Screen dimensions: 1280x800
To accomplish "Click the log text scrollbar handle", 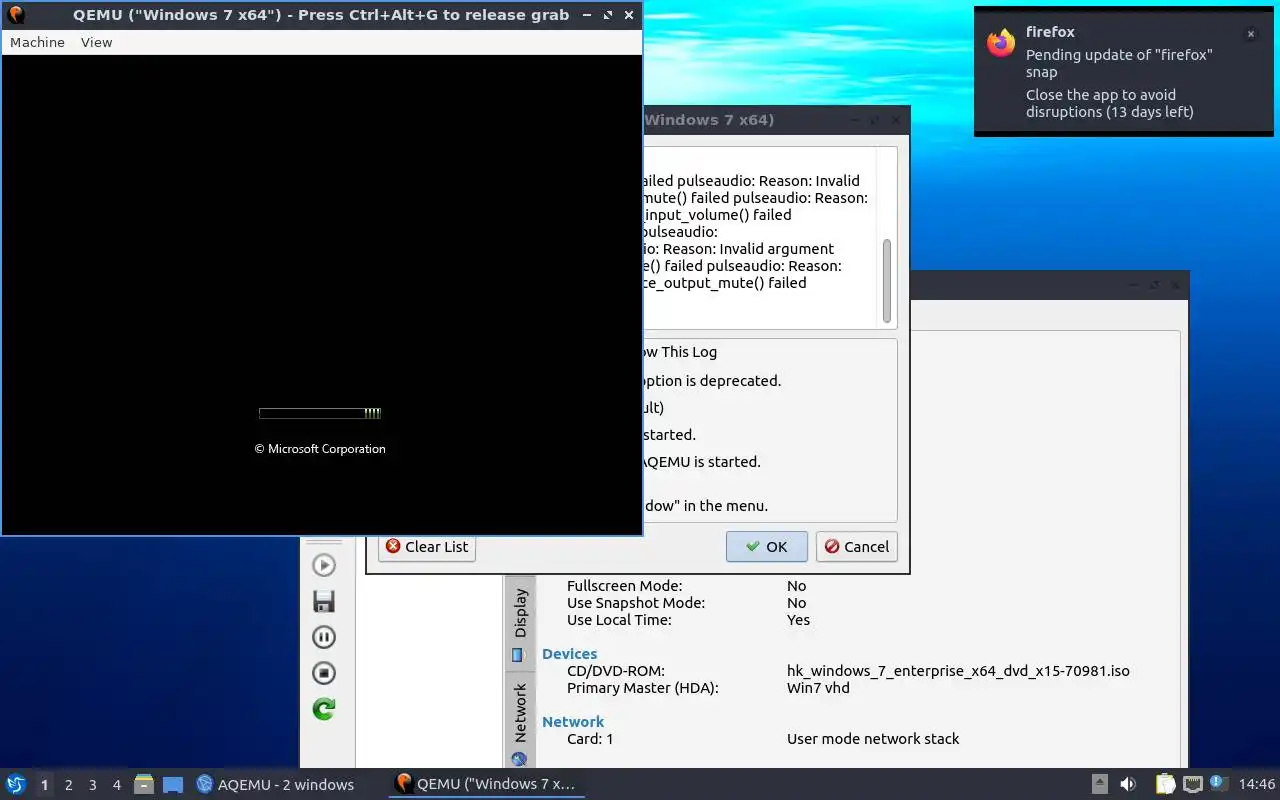I will (886, 280).
